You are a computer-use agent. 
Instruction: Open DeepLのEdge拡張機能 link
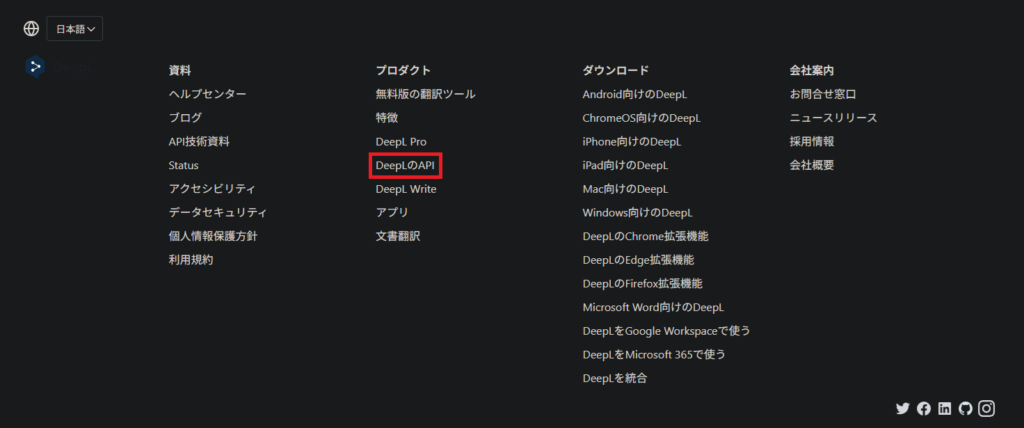(639, 260)
